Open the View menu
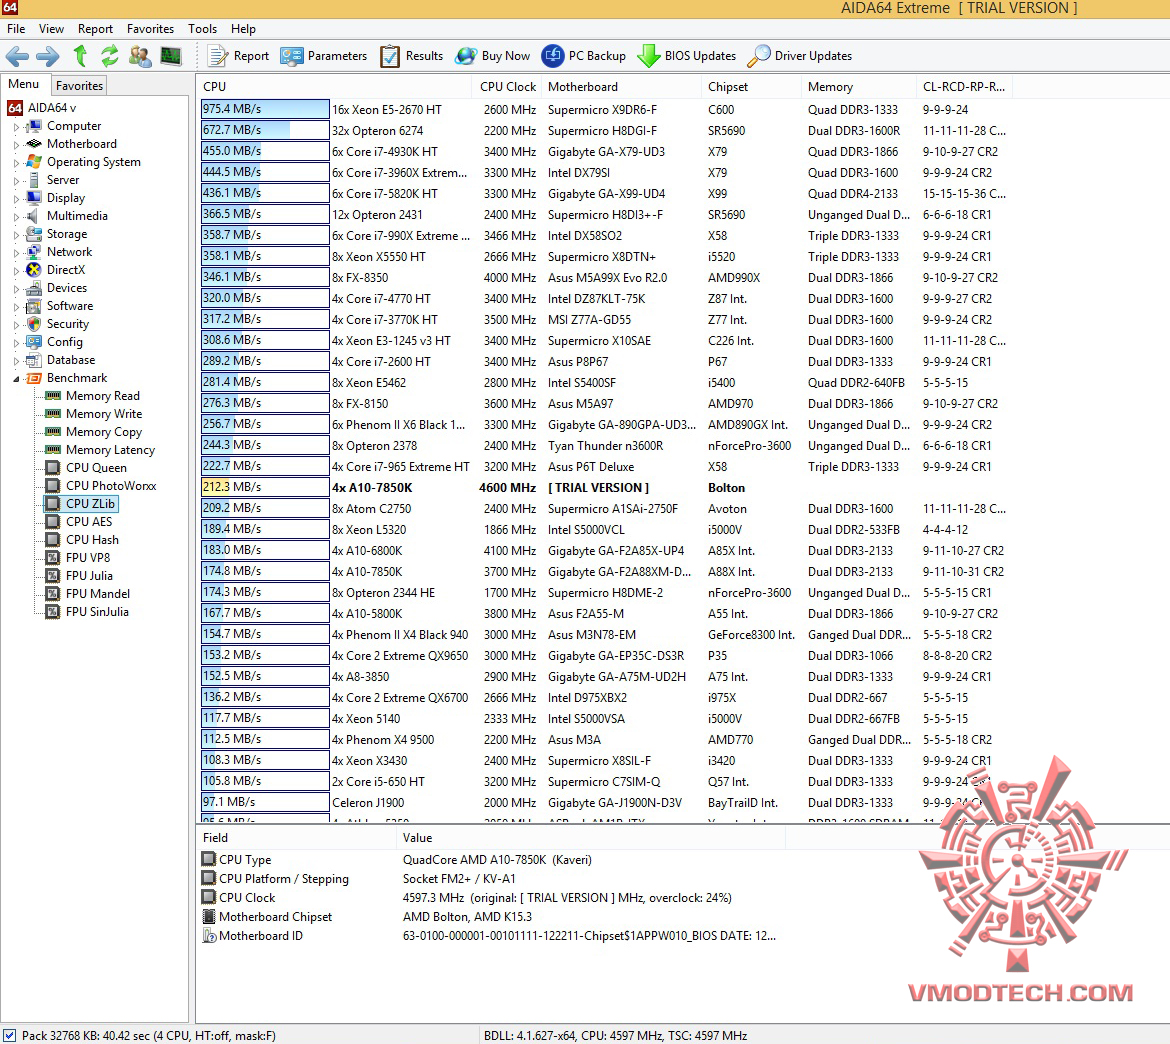Image resolution: width=1170 pixels, height=1044 pixels. point(51,29)
